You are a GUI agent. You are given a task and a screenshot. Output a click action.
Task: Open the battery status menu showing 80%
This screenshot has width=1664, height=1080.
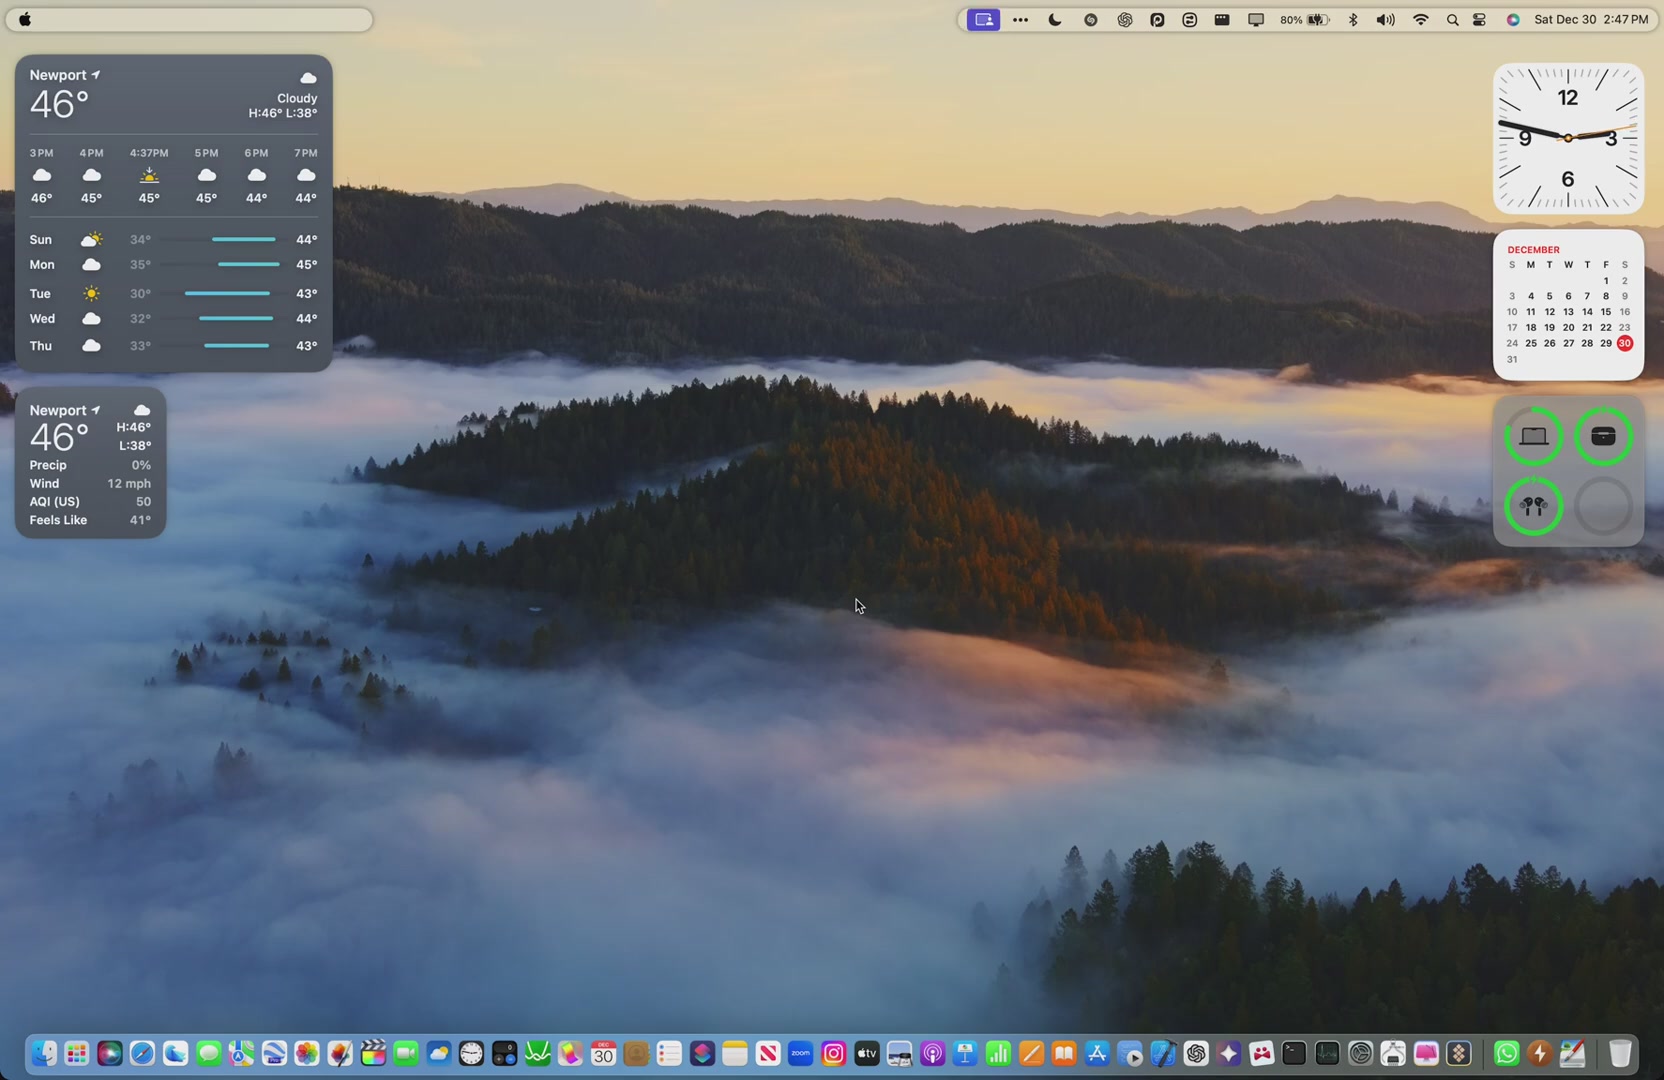click(x=1305, y=20)
